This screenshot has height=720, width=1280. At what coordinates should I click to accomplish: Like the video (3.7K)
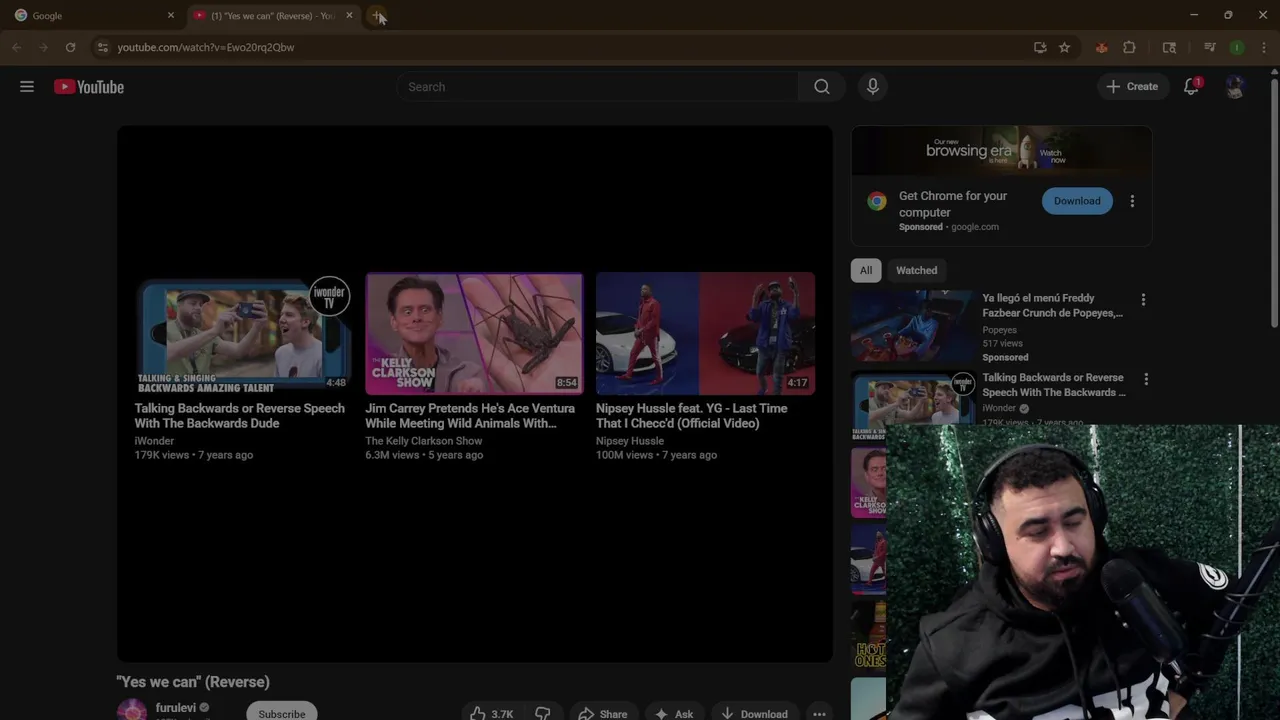point(492,713)
